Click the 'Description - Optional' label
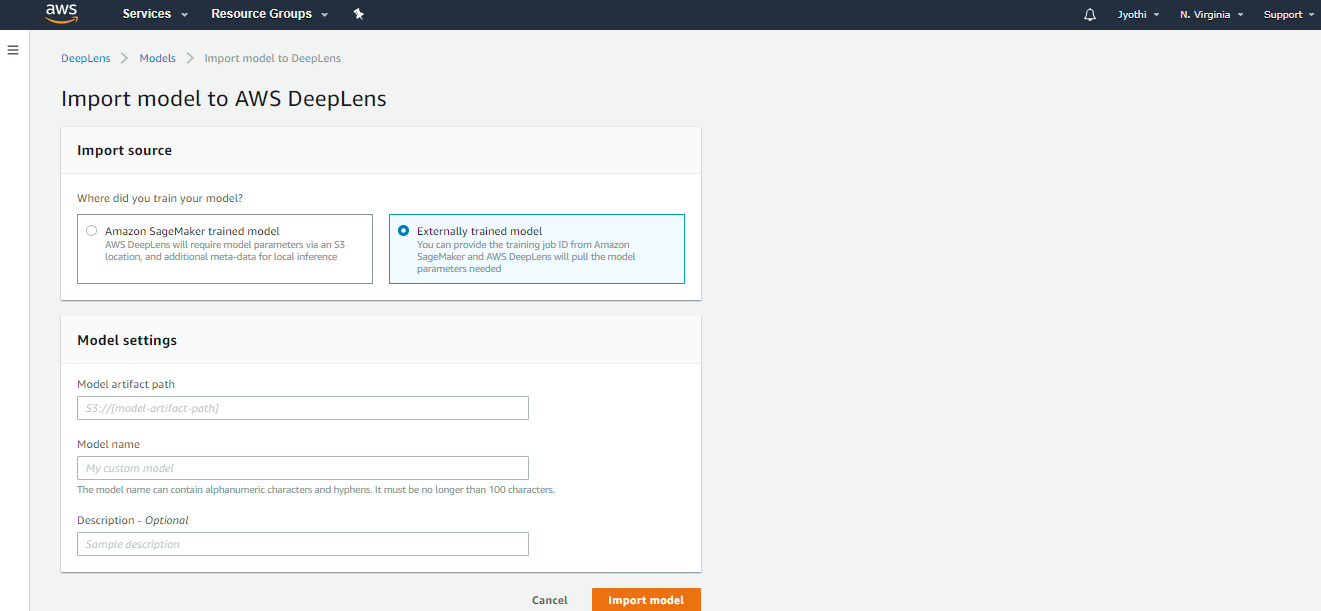The width and height of the screenshot is (1321, 611). click(133, 520)
